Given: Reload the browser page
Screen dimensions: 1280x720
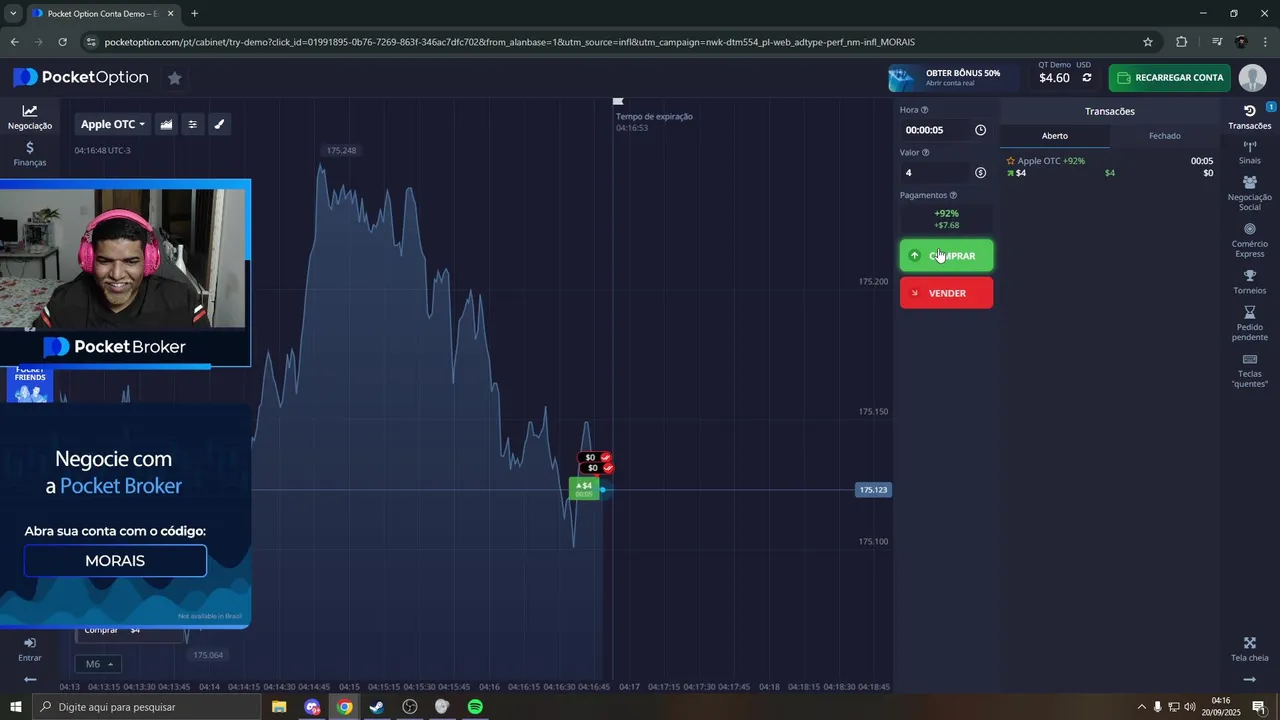Looking at the screenshot, I should click(x=62, y=42).
